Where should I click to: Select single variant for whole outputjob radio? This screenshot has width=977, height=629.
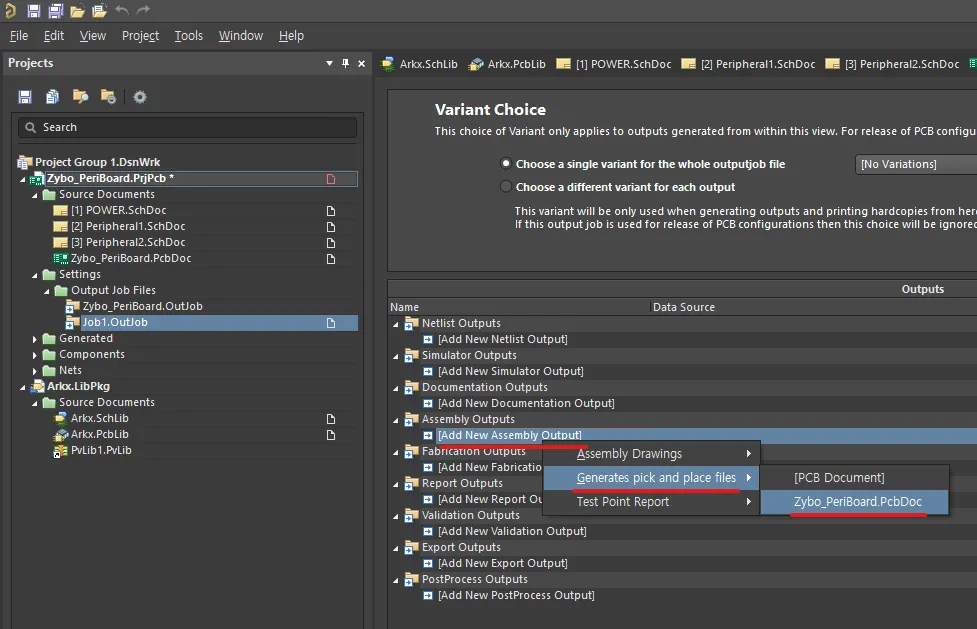click(505, 164)
